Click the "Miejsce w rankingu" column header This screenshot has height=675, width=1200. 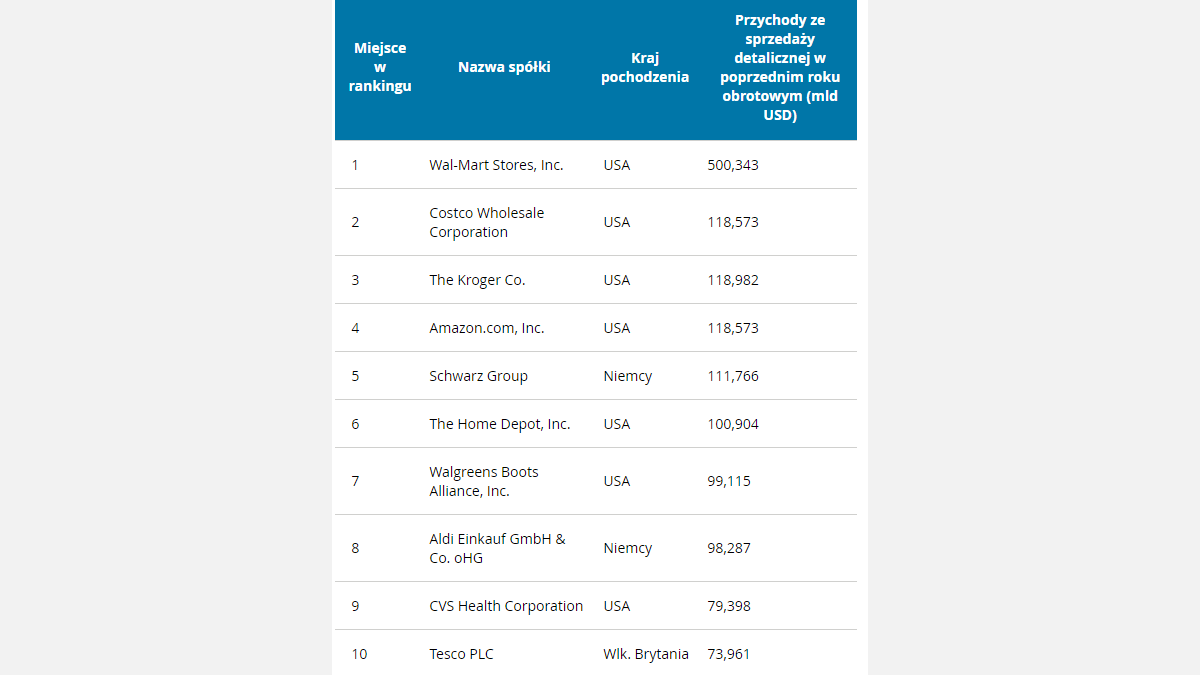(380, 67)
